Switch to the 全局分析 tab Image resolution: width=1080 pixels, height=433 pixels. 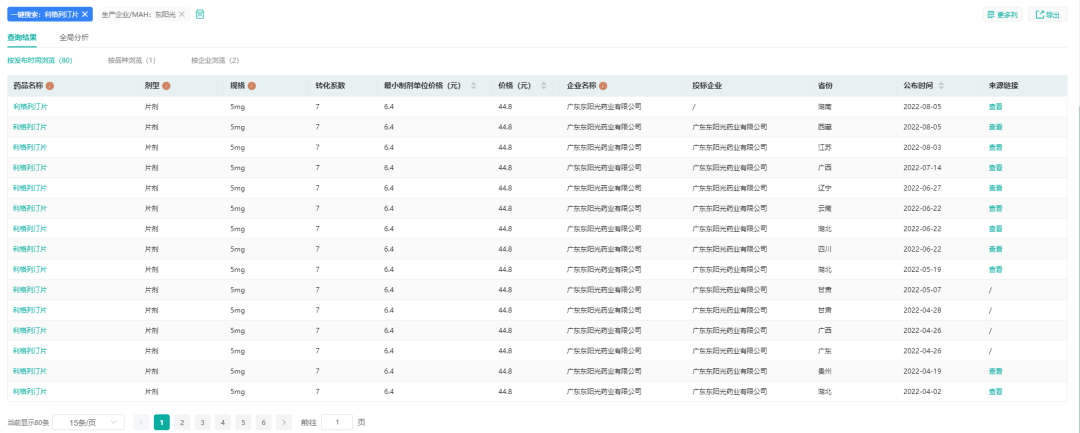tap(74, 37)
